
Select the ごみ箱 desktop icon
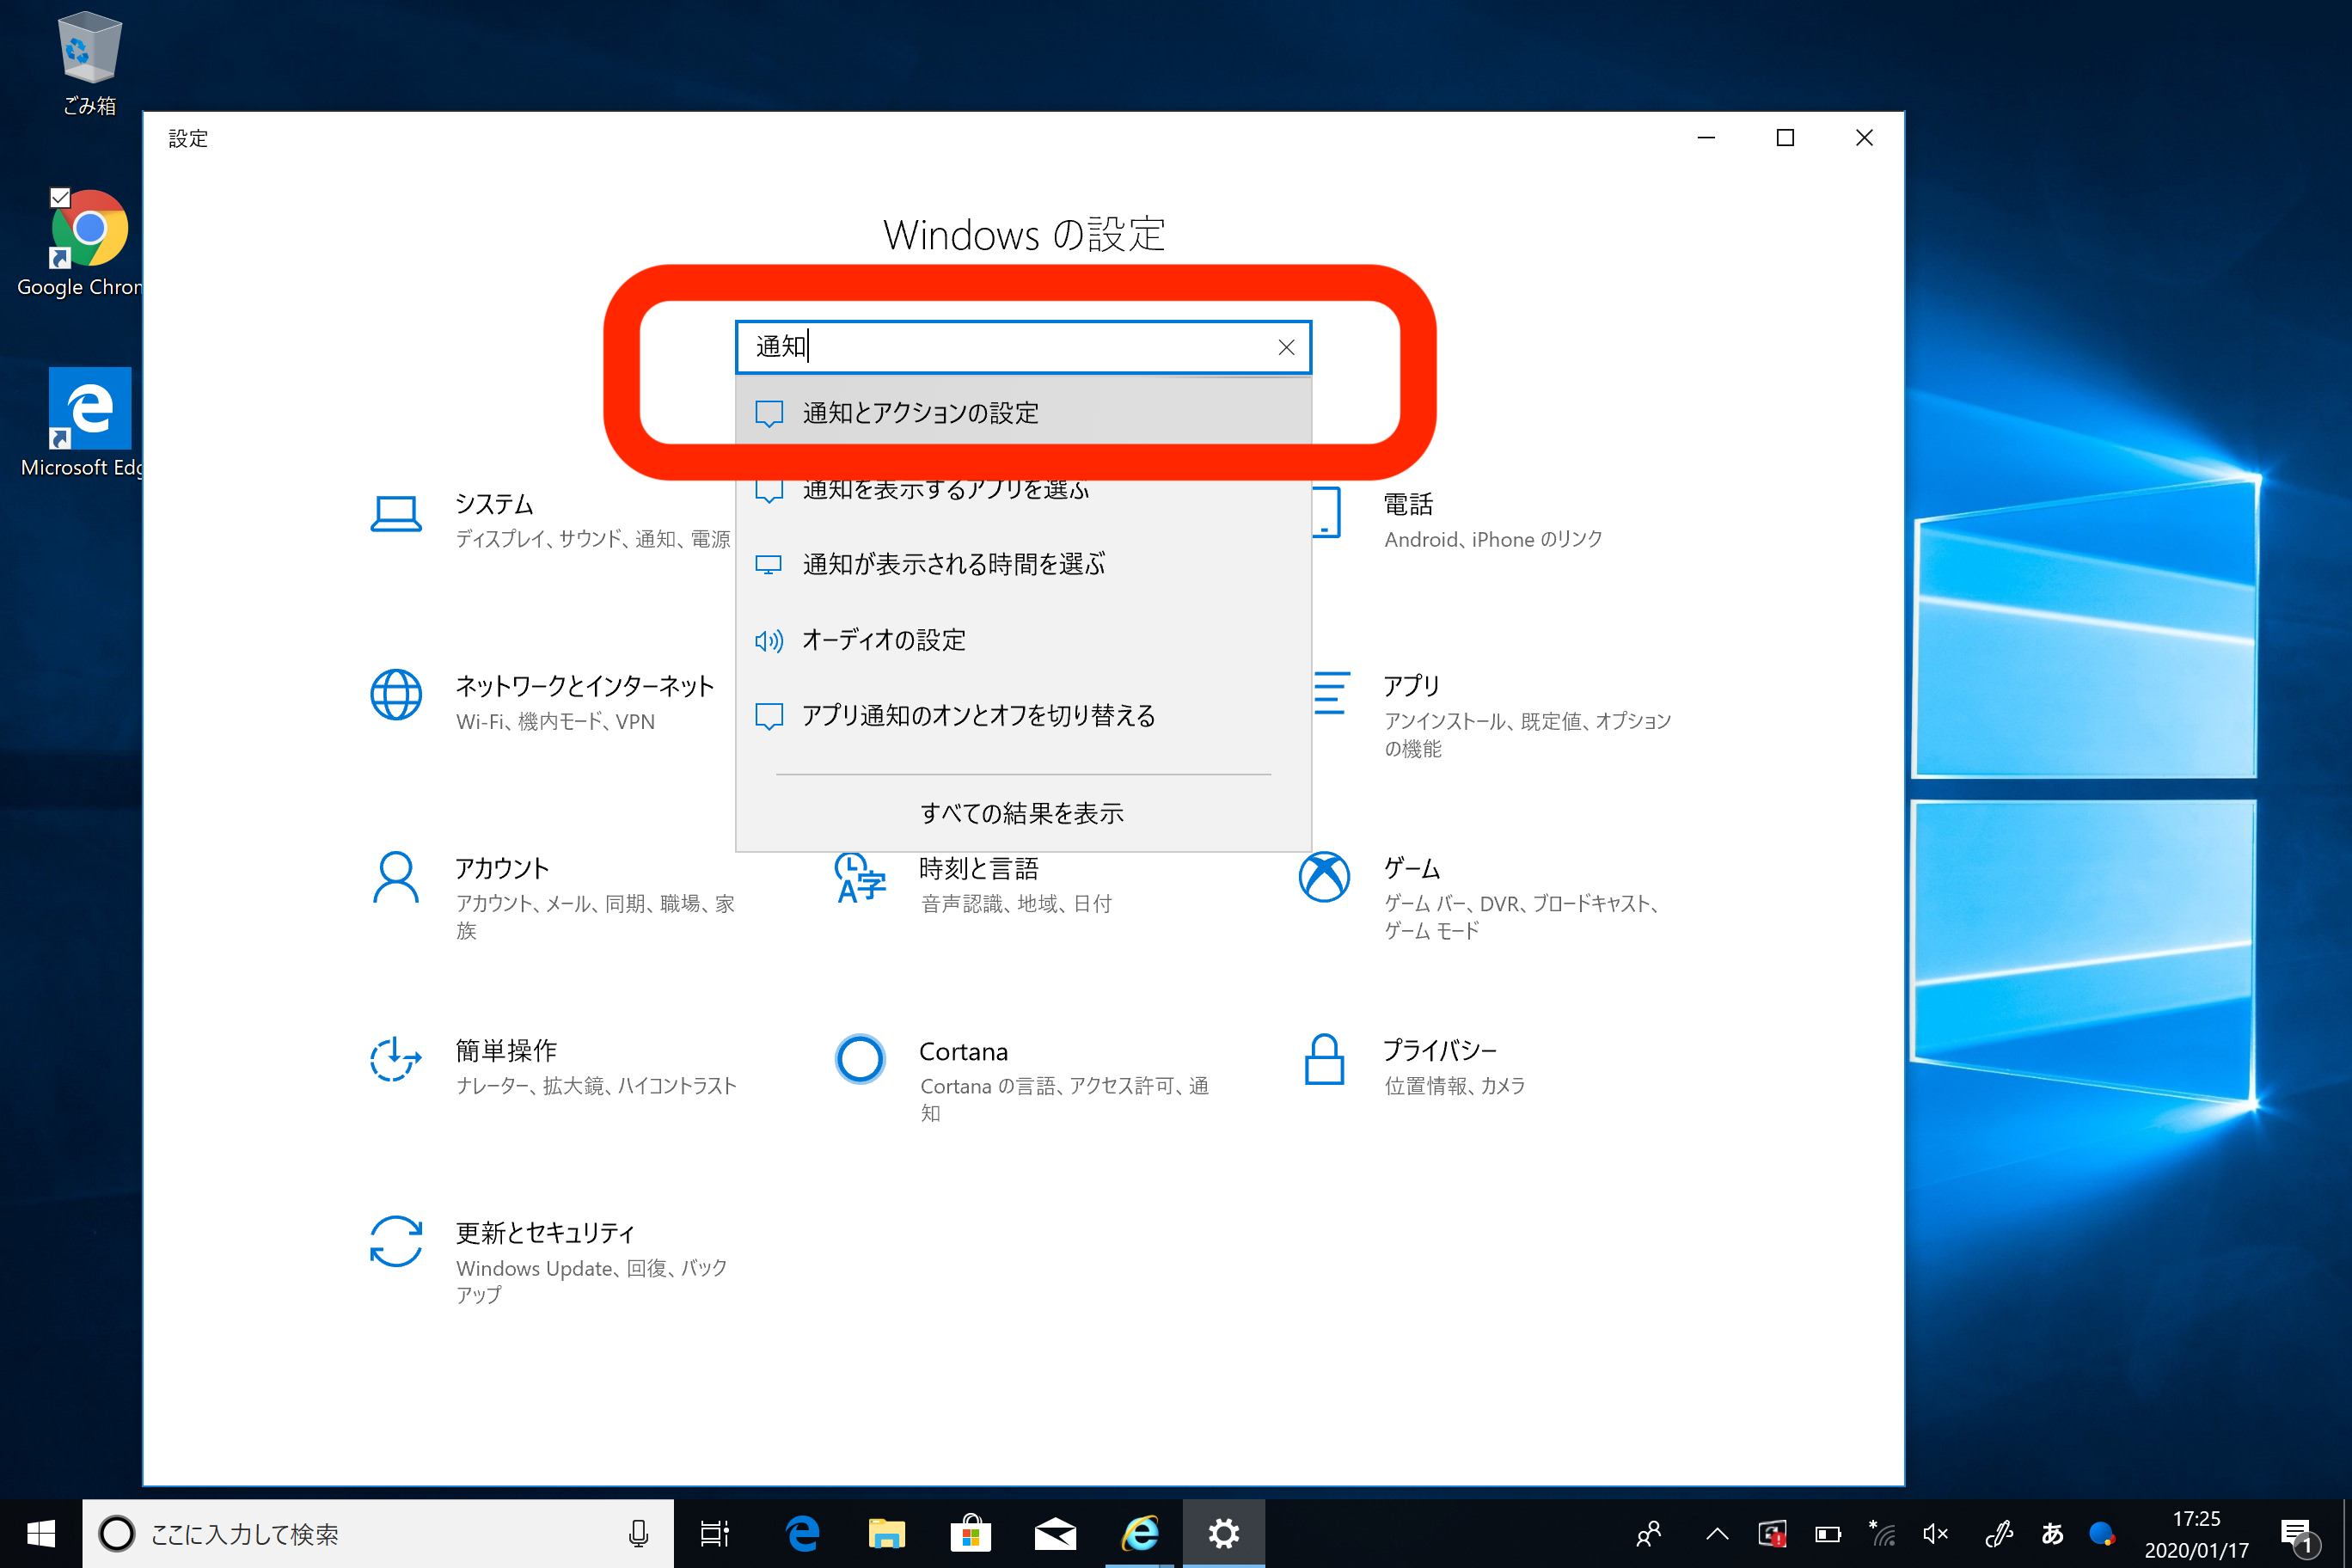89,62
